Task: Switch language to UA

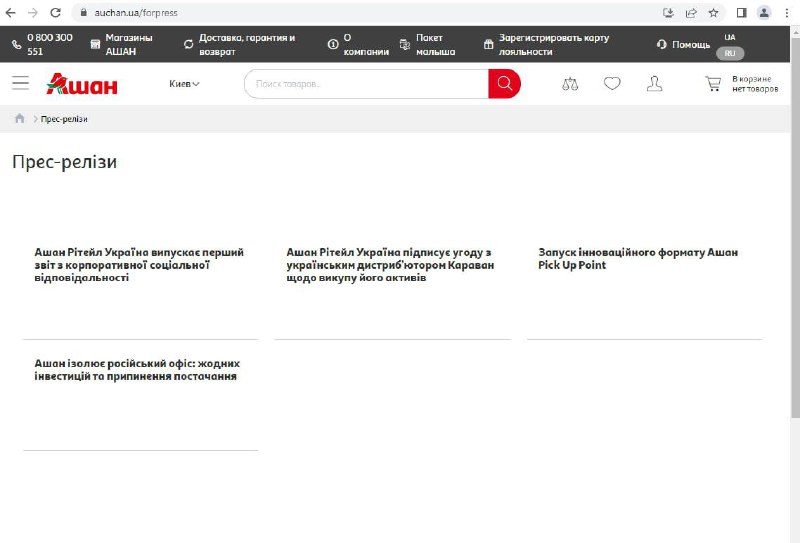Action: click(x=730, y=37)
